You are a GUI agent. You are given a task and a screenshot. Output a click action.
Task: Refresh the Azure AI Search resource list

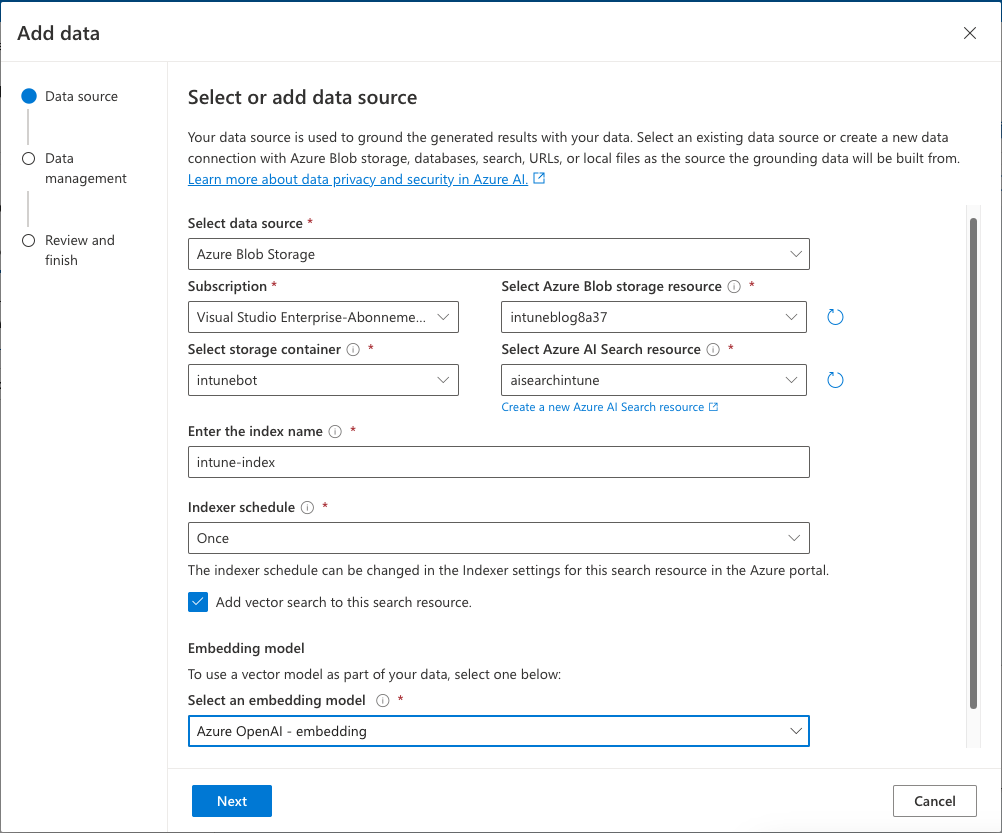click(x=836, y=380)
